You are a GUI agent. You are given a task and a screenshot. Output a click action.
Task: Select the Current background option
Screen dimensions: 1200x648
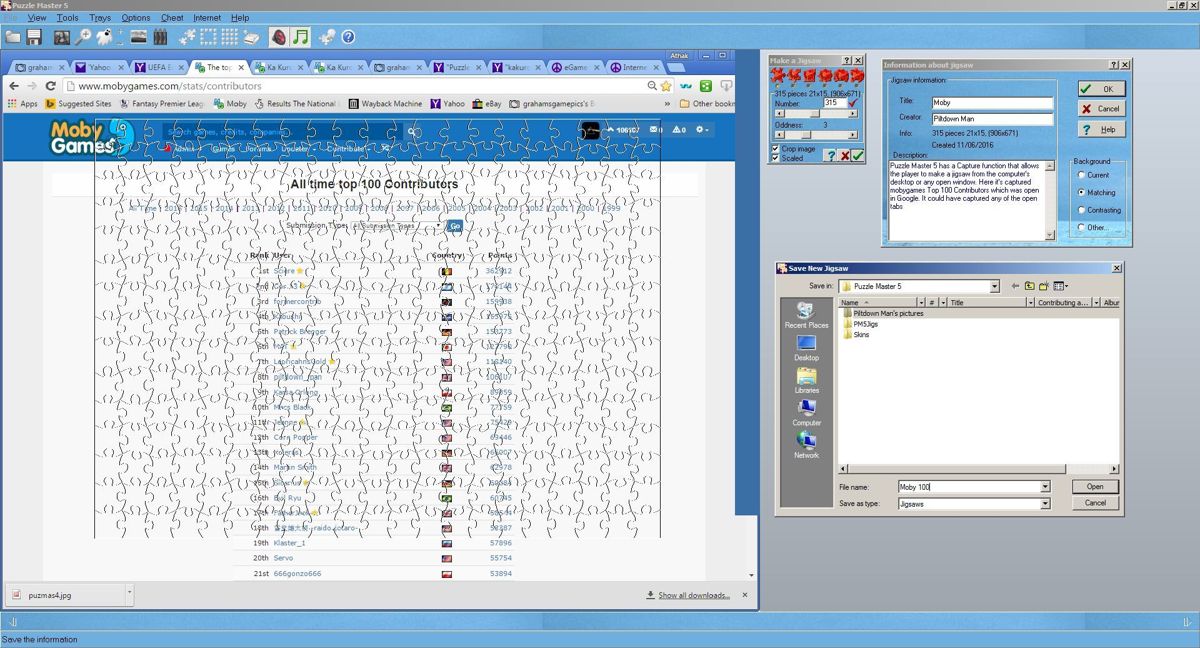point(1081,175)
